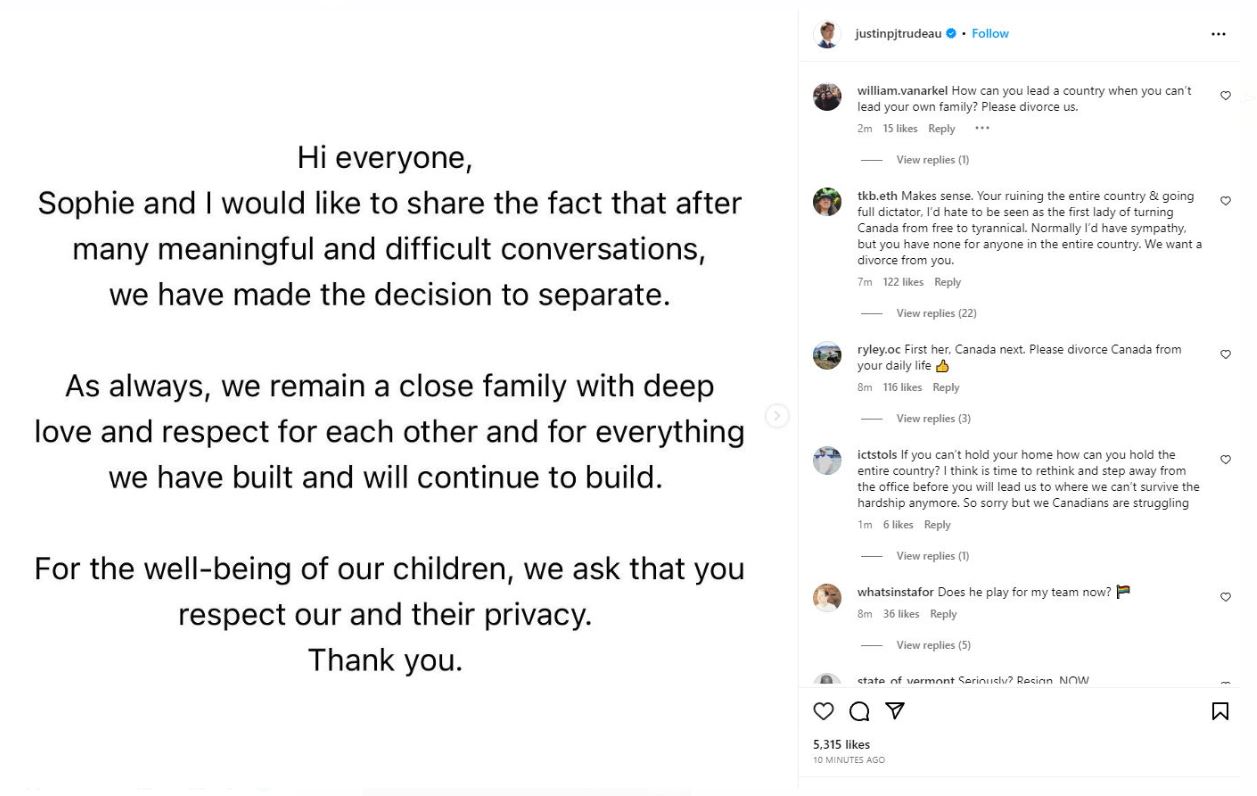This screenshot has width=1257, height=796.
Task: Expand the 22 replies under tkb.eth's comment
Action: coord(936,313)
